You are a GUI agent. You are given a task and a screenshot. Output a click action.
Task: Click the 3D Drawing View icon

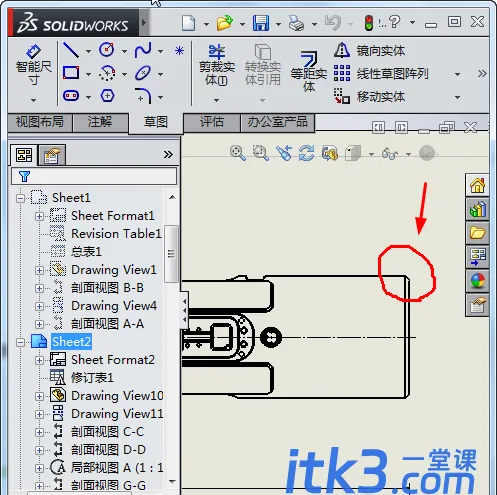click(330, 153)
